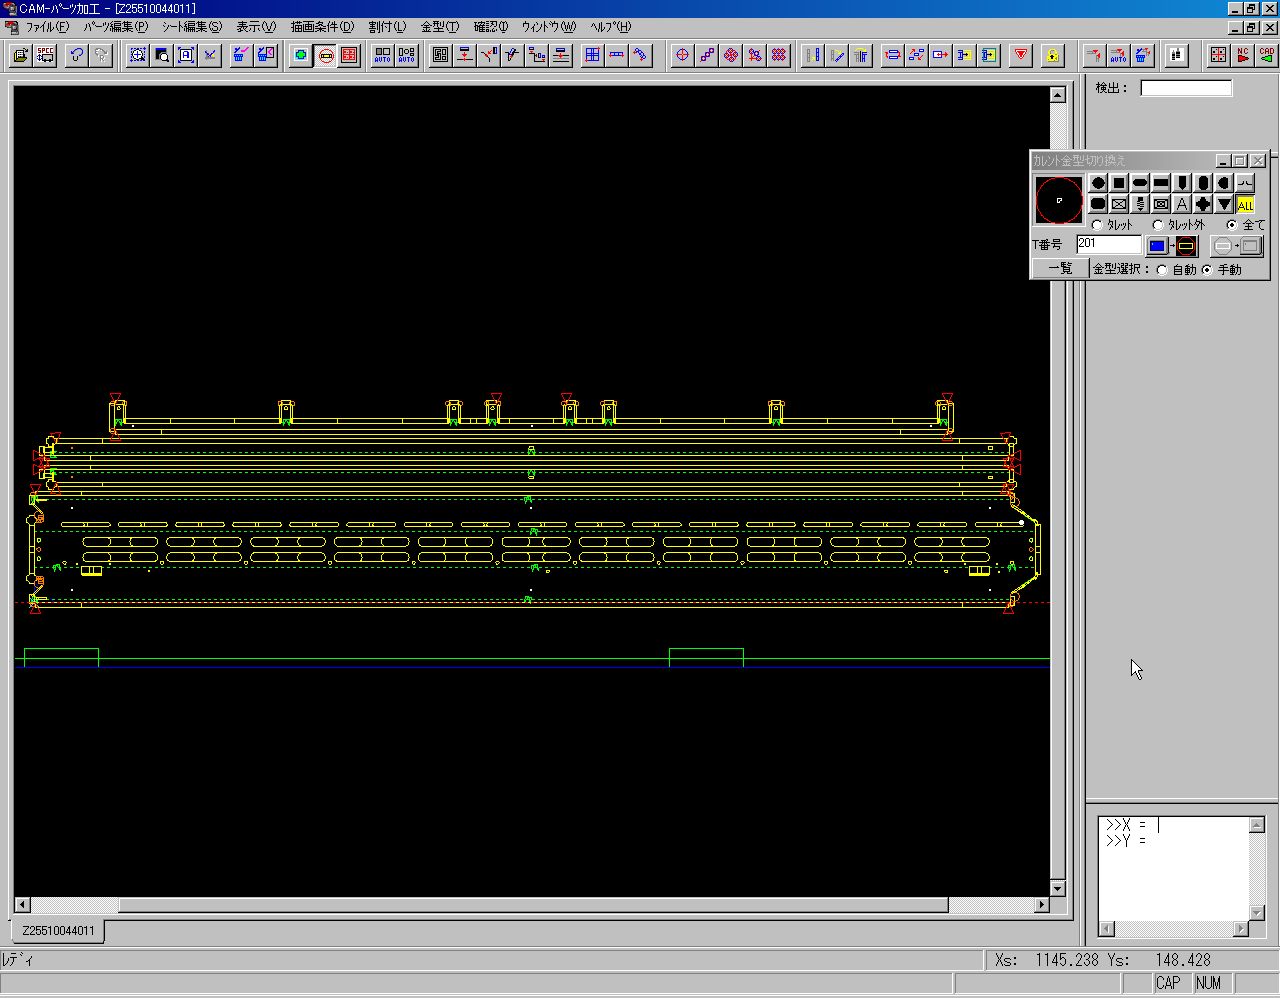Select the 全て radio button
The width and height of the screenshot is (1280, 998).
1232,225
